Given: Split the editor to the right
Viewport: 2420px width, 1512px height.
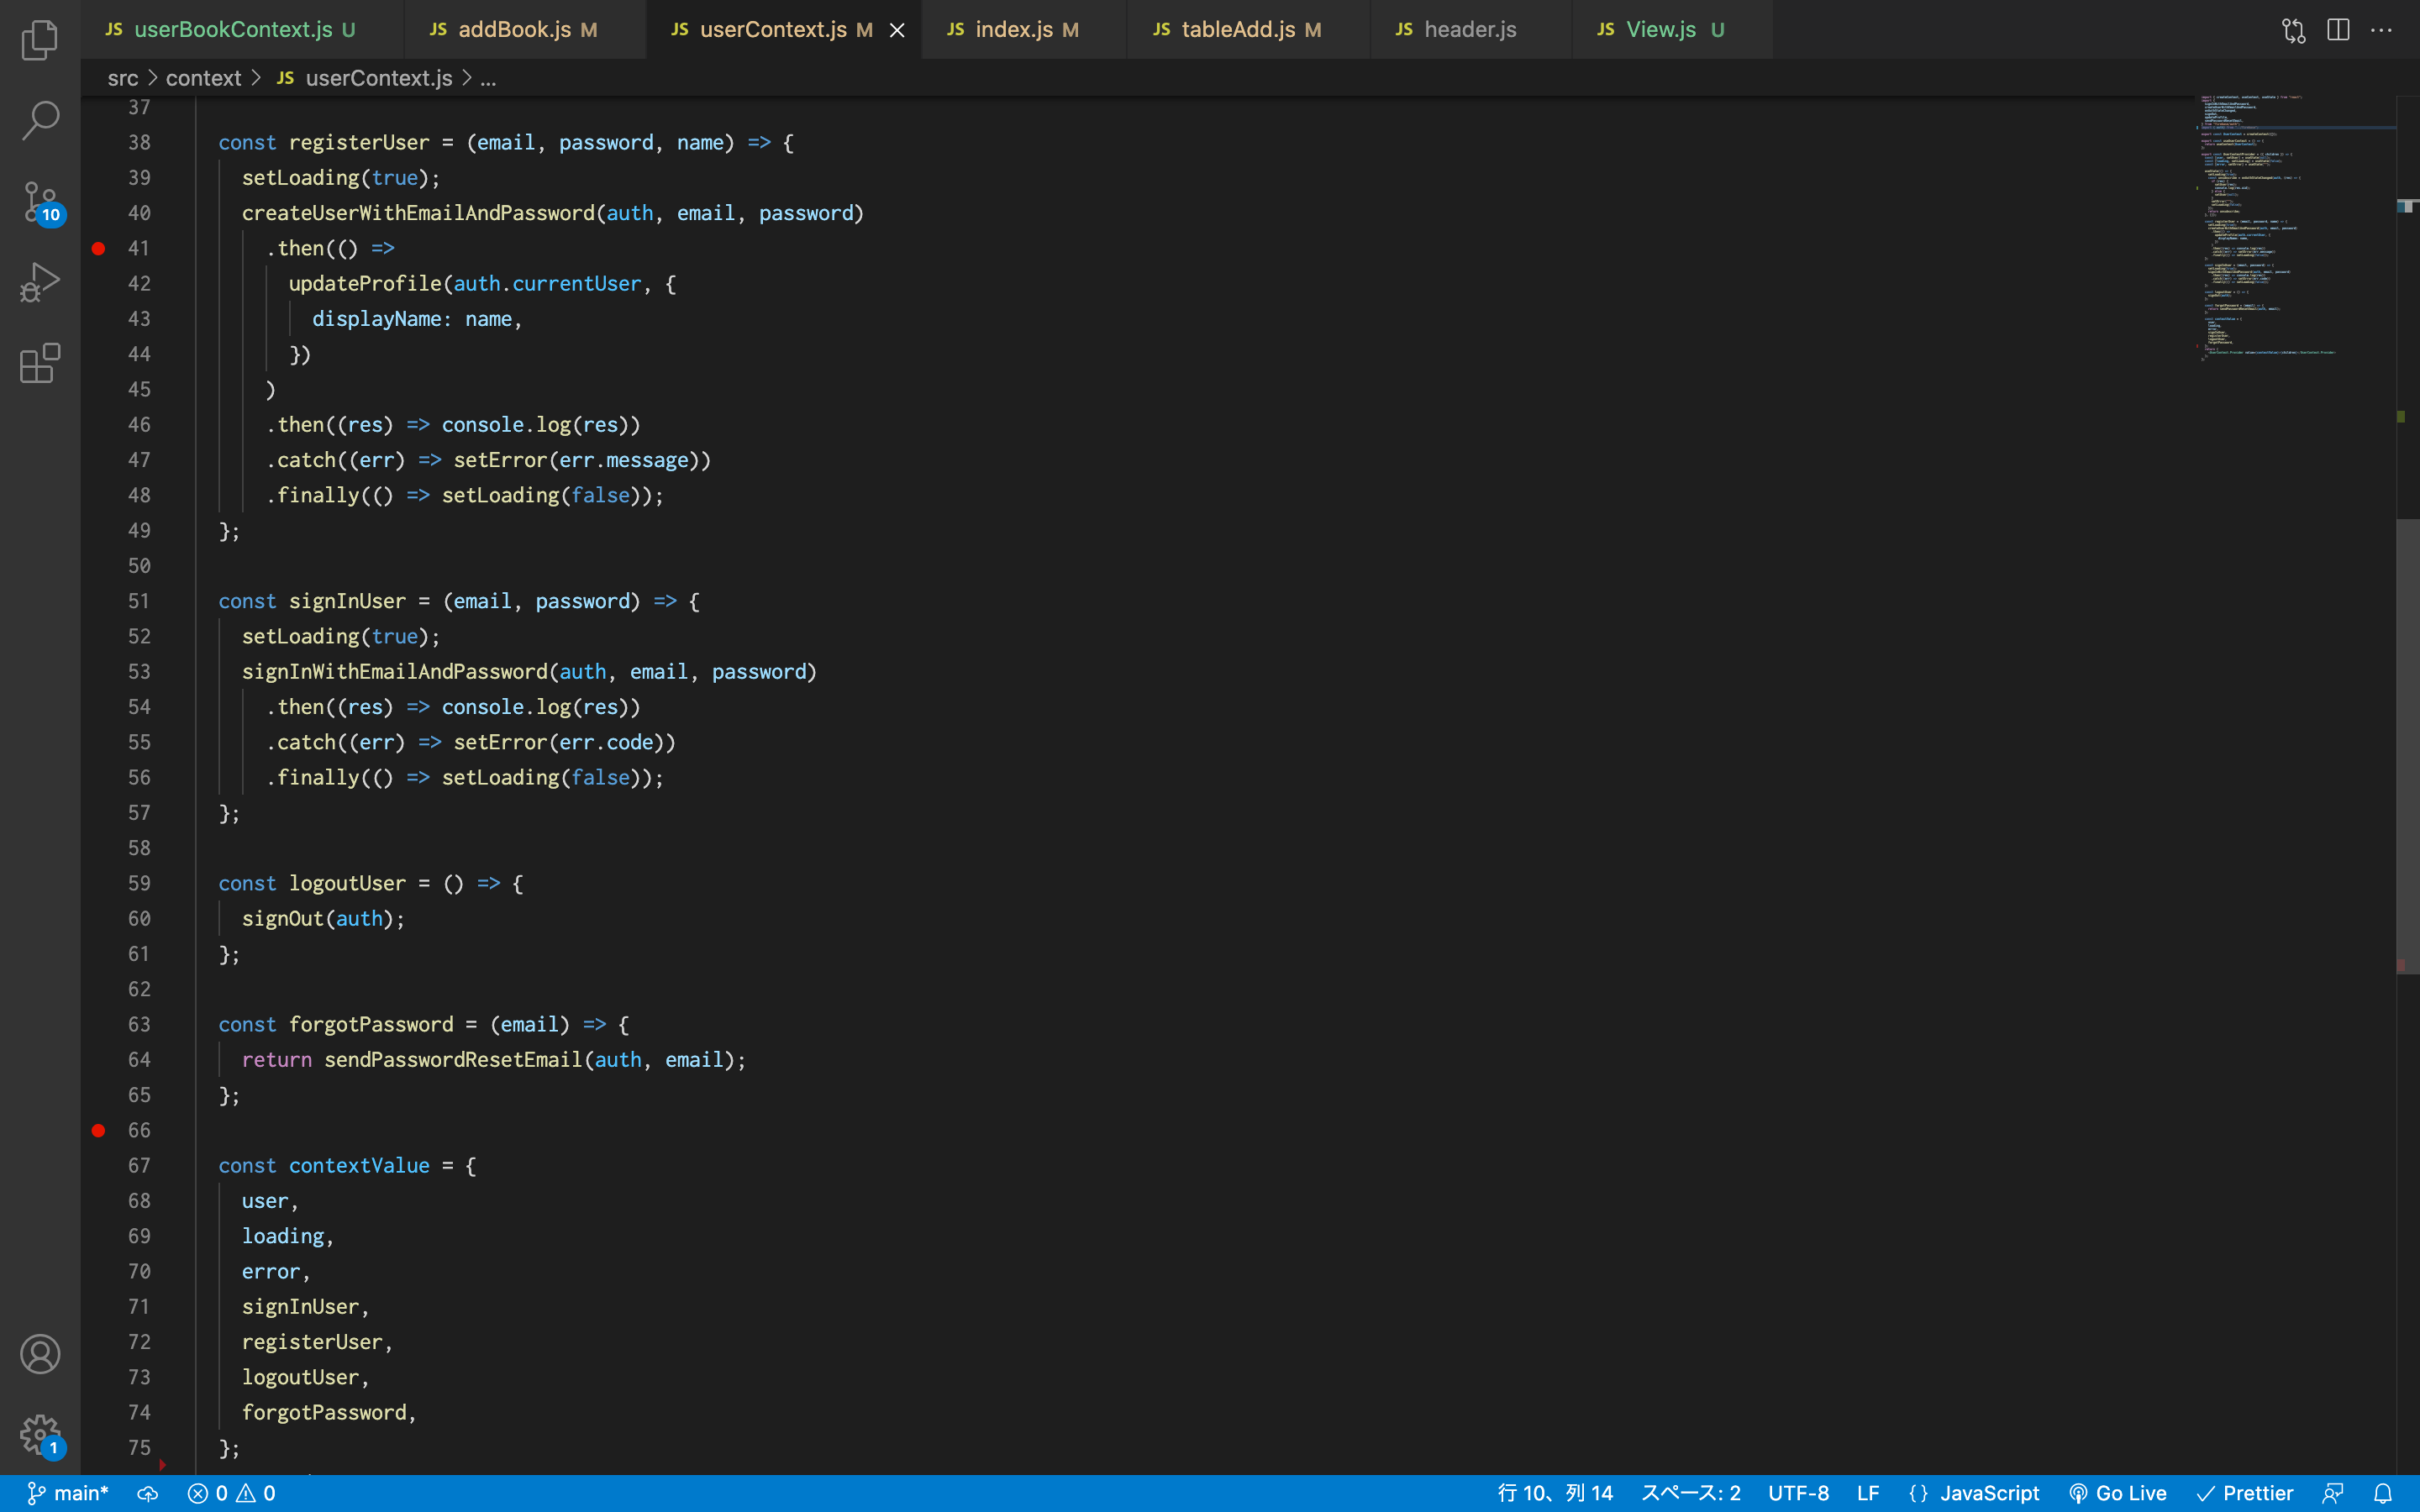Looking at the screenshot, I should (2338, 30).
